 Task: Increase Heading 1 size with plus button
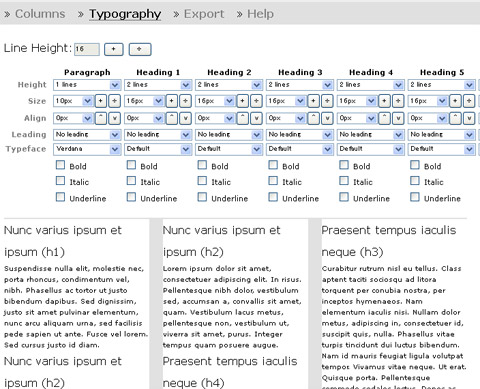172,101
